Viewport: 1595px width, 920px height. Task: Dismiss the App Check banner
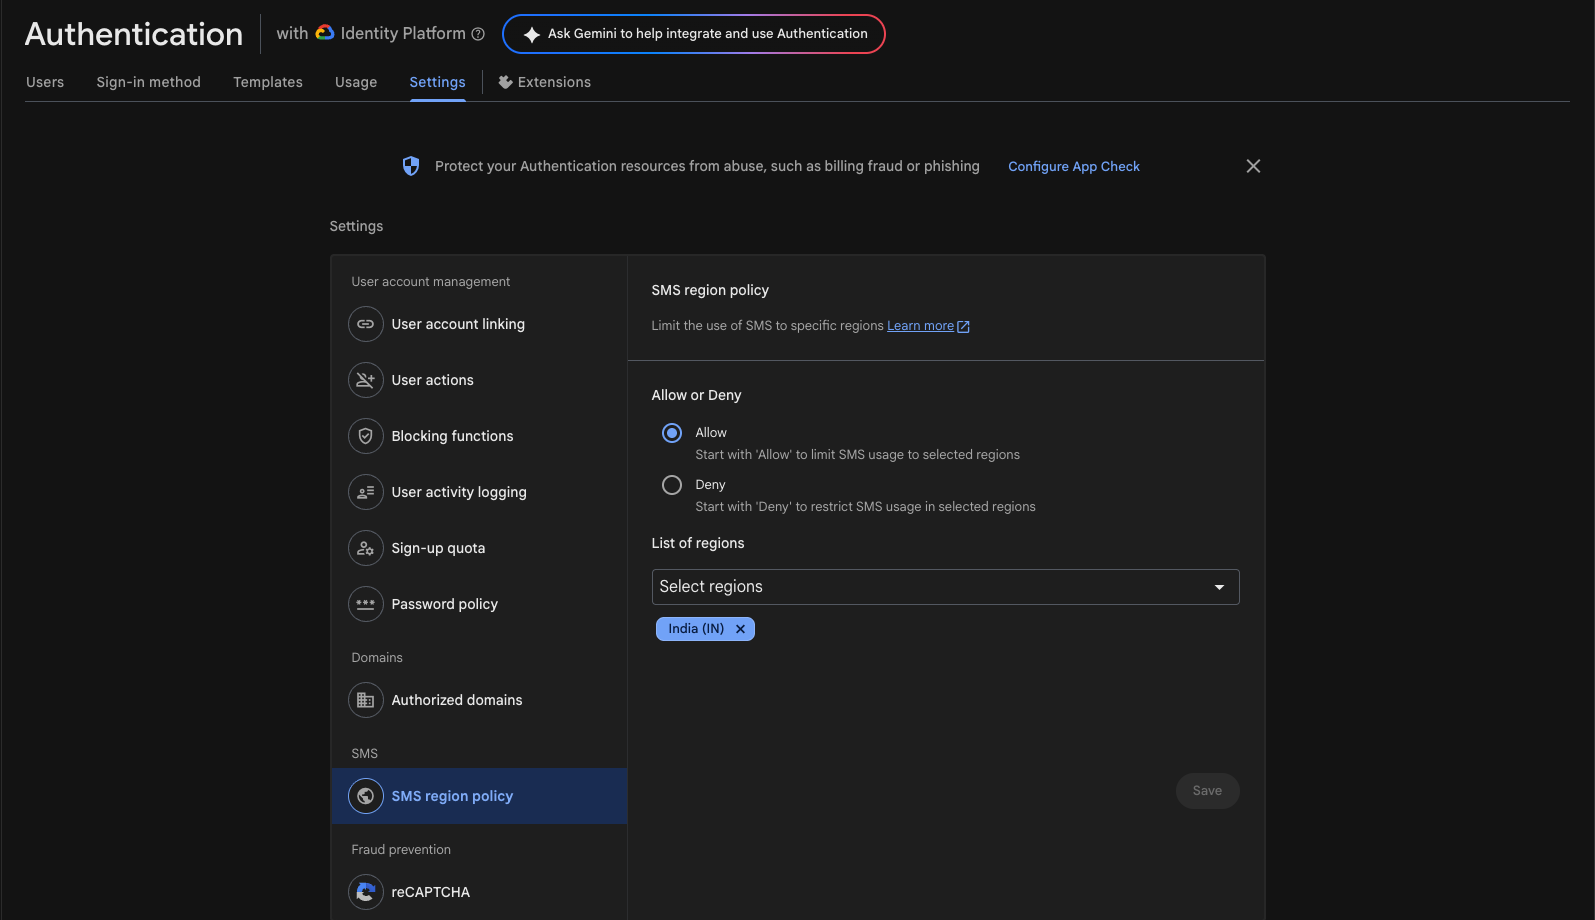(1253, 166)
